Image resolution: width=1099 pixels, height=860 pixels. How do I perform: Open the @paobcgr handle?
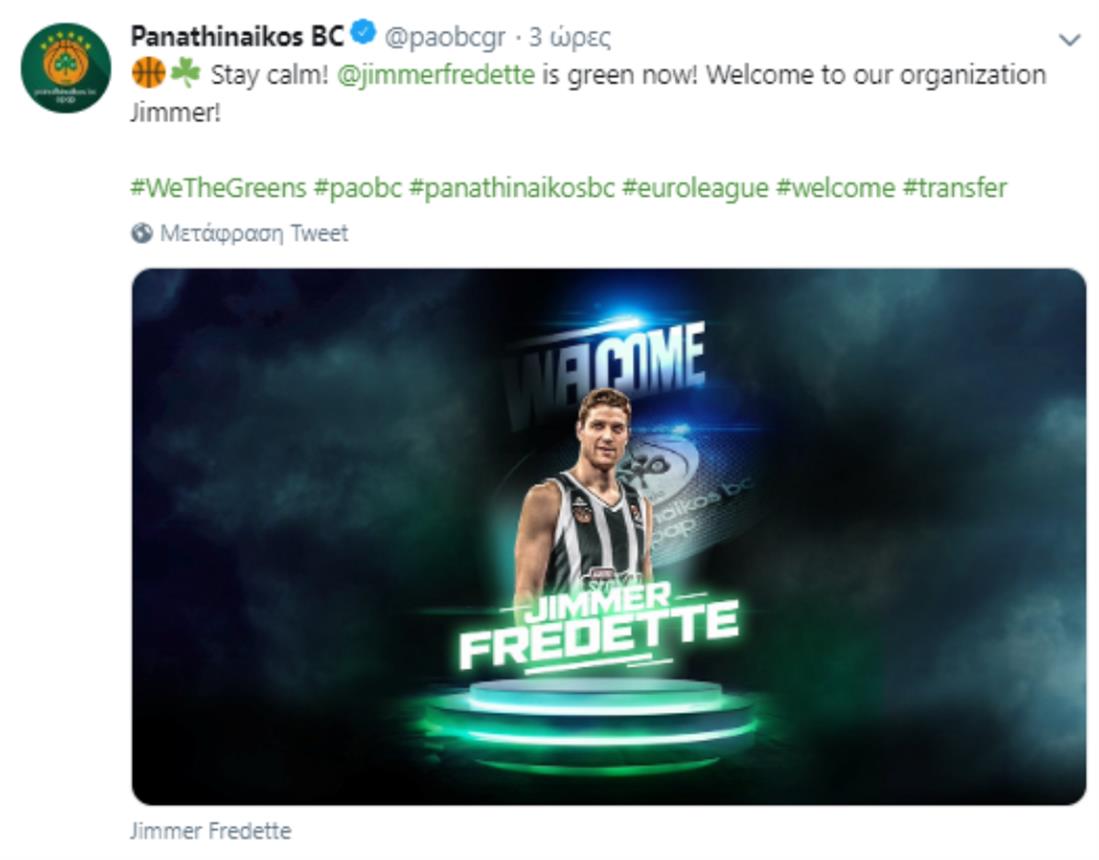[445, 37]
